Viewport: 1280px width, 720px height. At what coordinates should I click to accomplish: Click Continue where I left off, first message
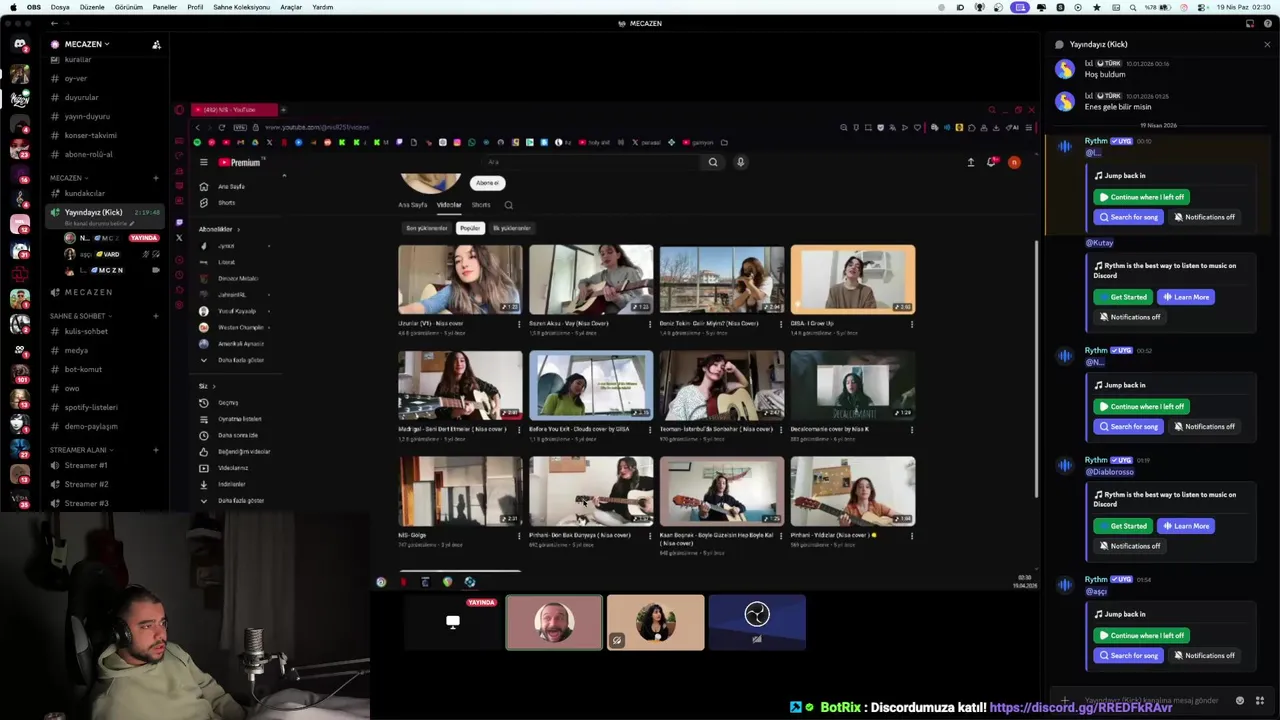pos(1141,197)
